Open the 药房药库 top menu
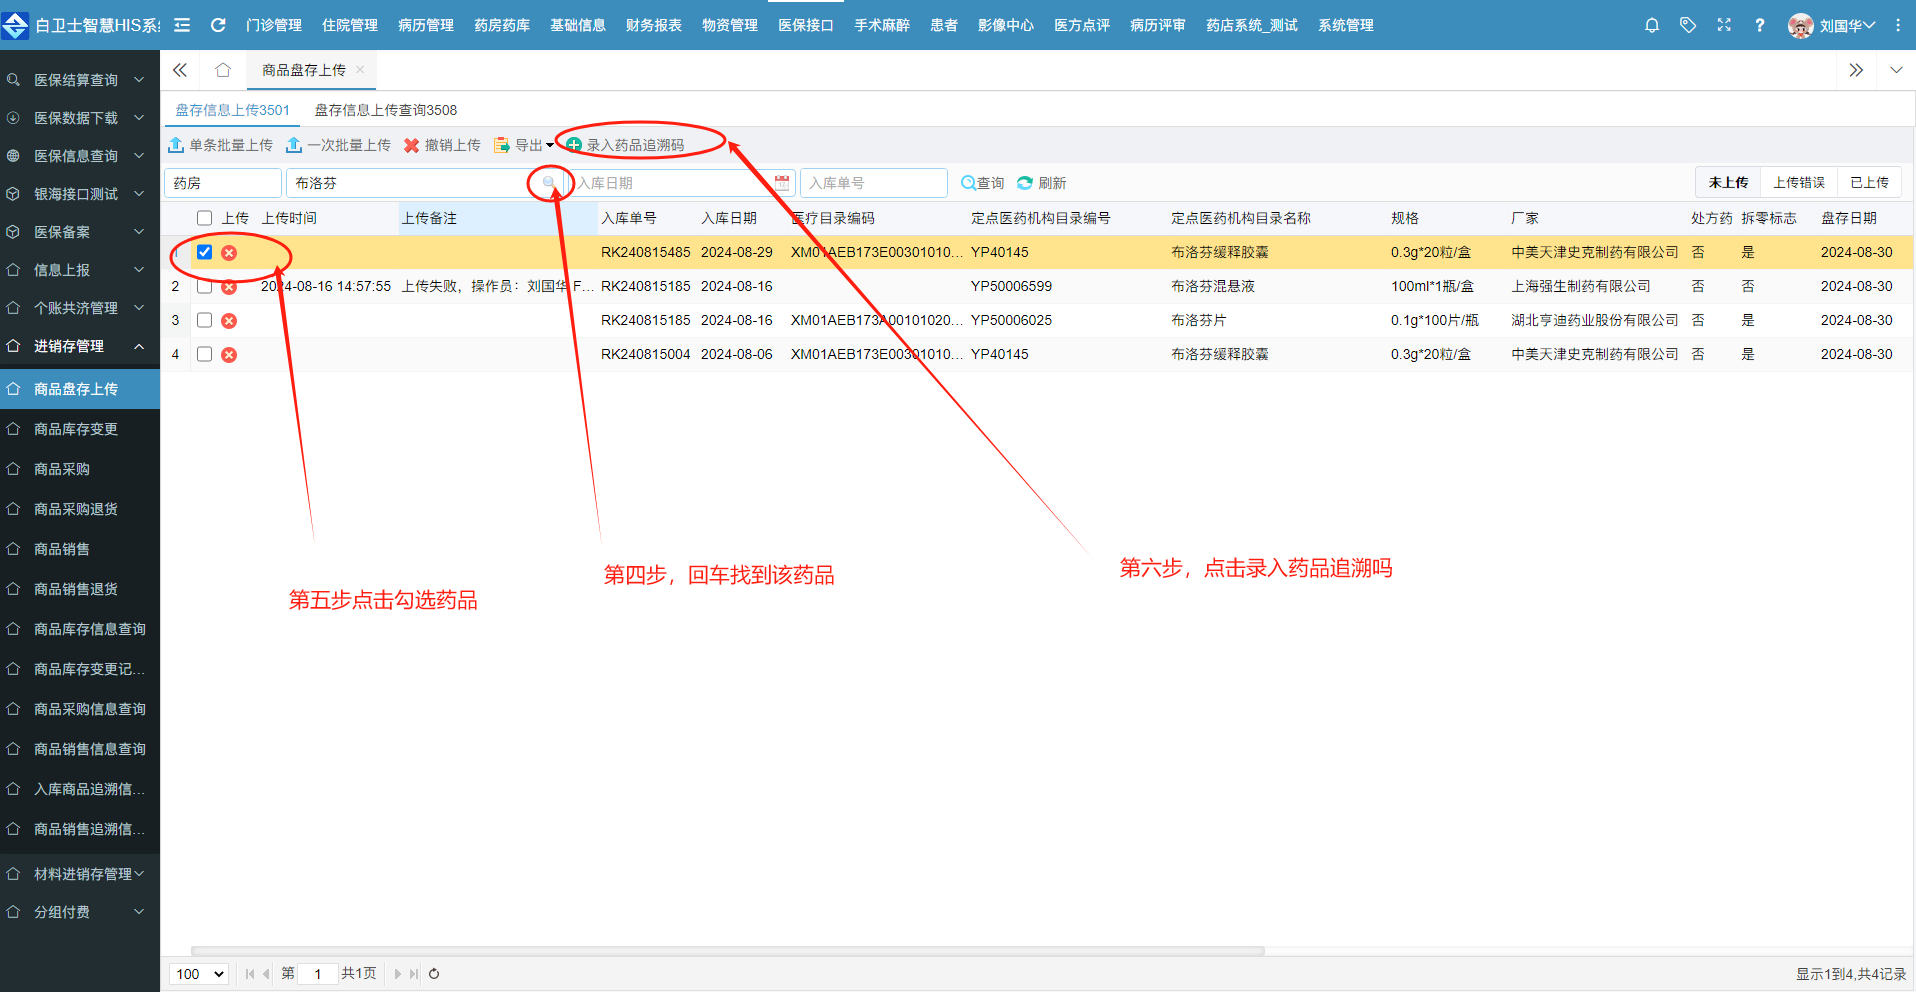 coord(501,25)
